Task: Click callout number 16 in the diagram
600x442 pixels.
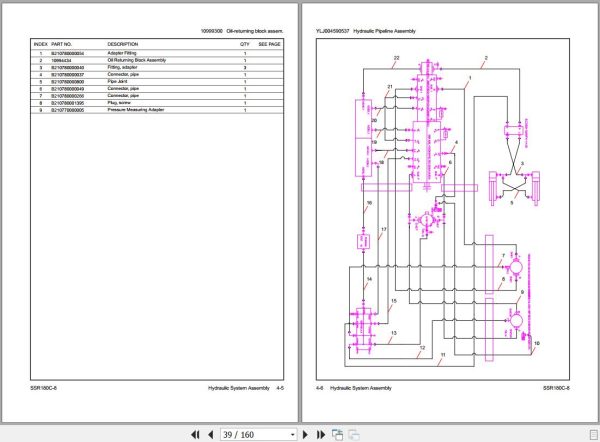Action: coord(369,203)
